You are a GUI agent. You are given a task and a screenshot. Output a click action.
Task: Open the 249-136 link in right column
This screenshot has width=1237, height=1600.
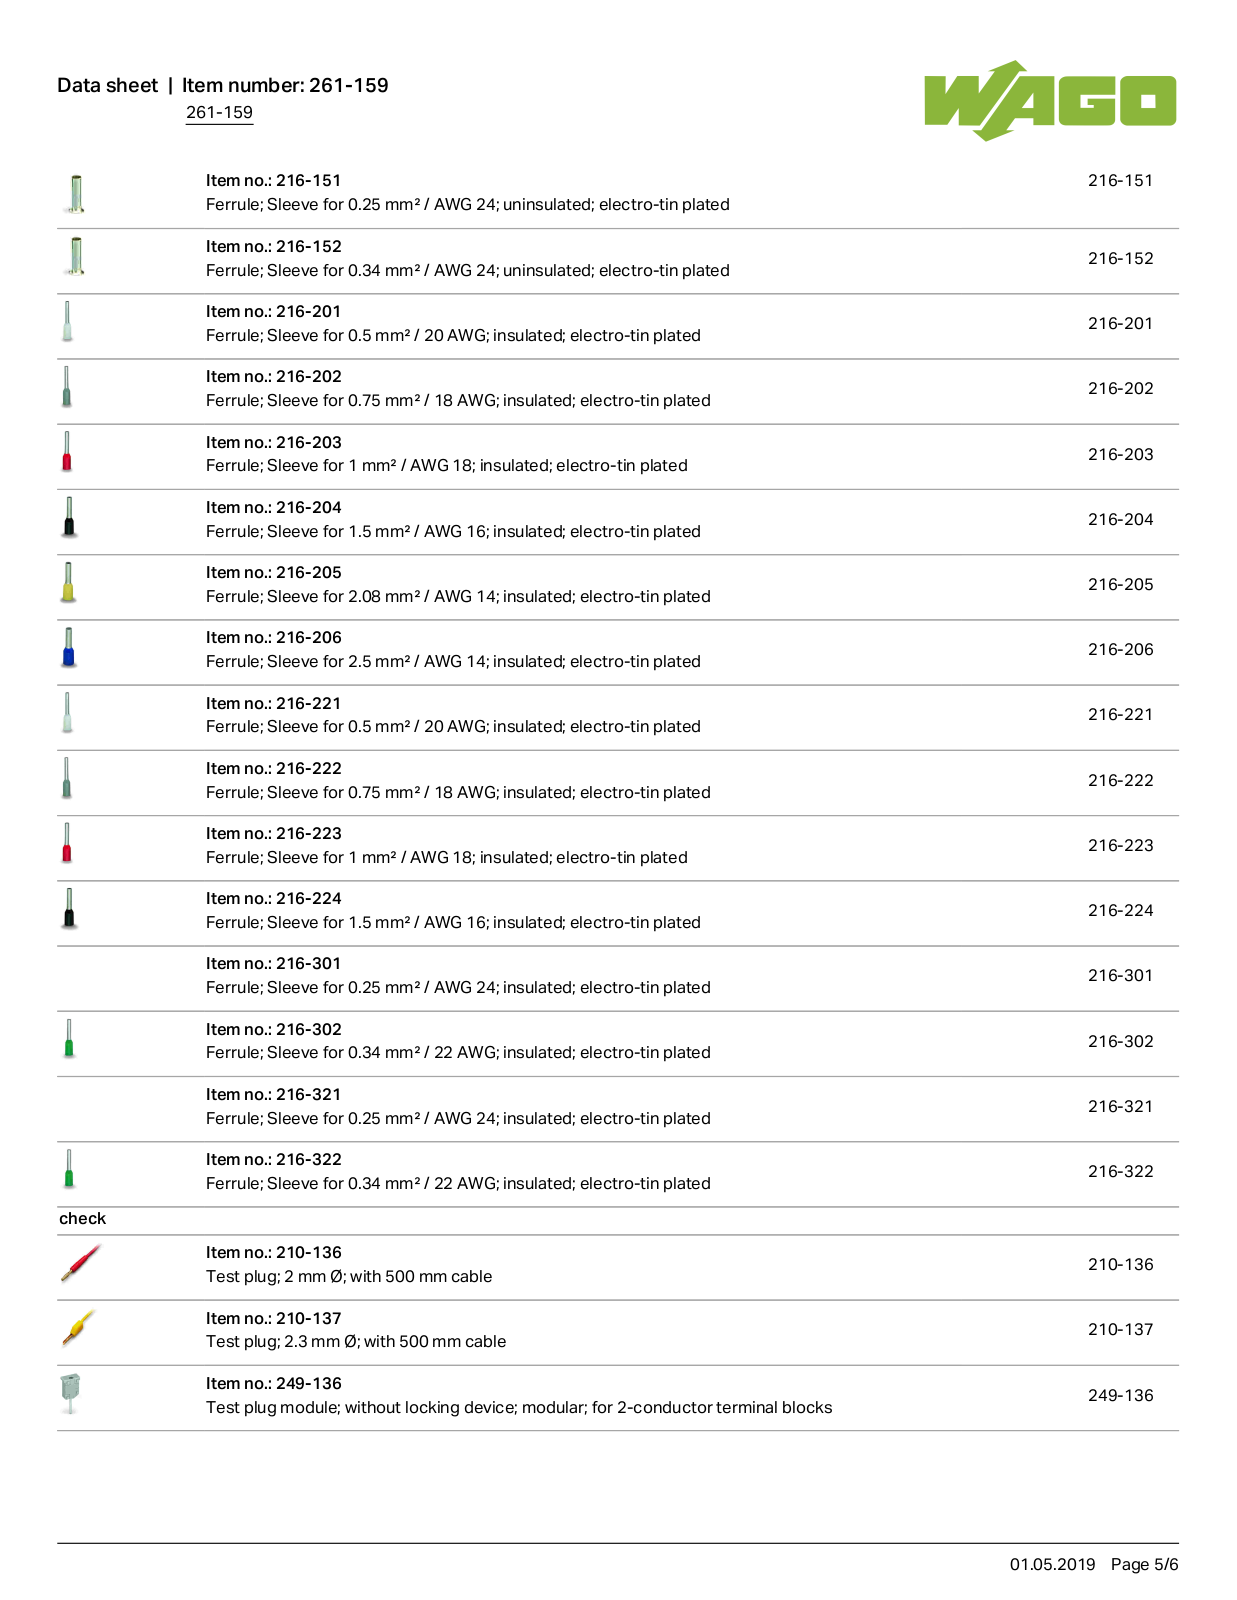(1120, 1395)
